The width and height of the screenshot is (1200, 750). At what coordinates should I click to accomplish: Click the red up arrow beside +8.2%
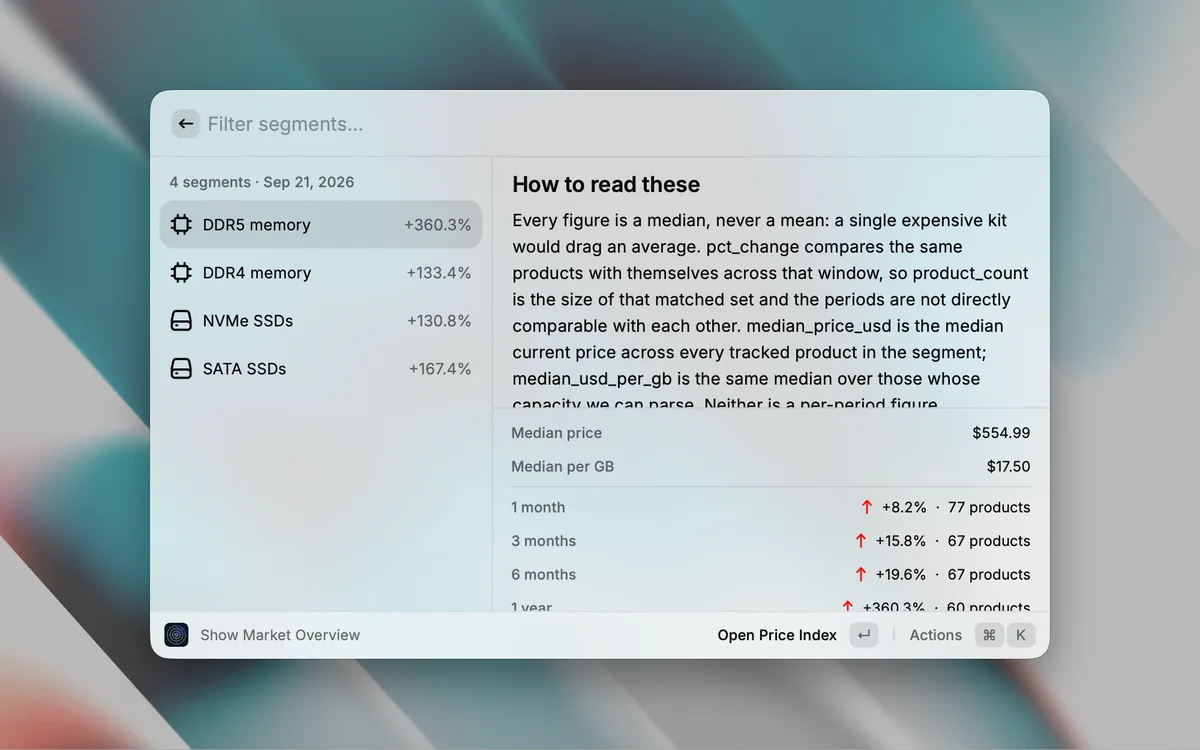(x=867, y=507)
